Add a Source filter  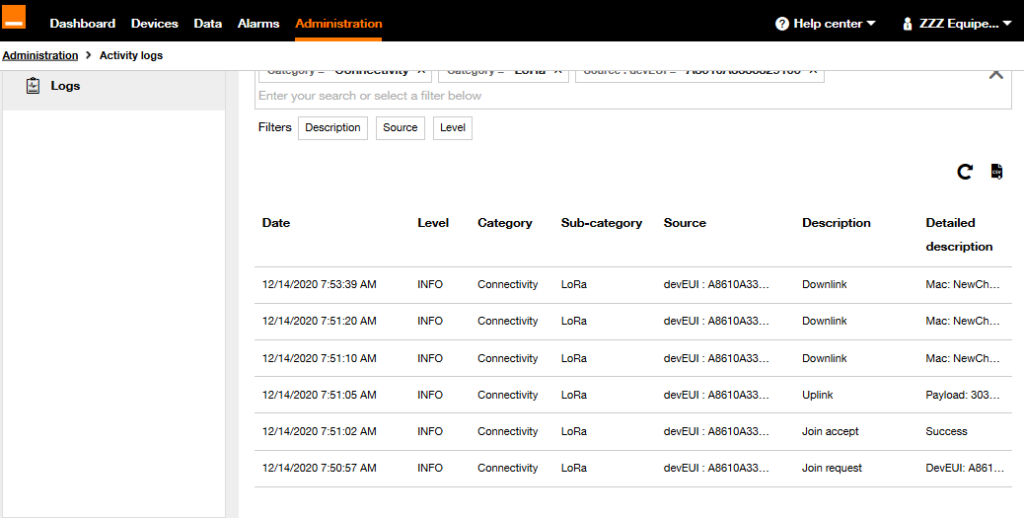[400, 127]
